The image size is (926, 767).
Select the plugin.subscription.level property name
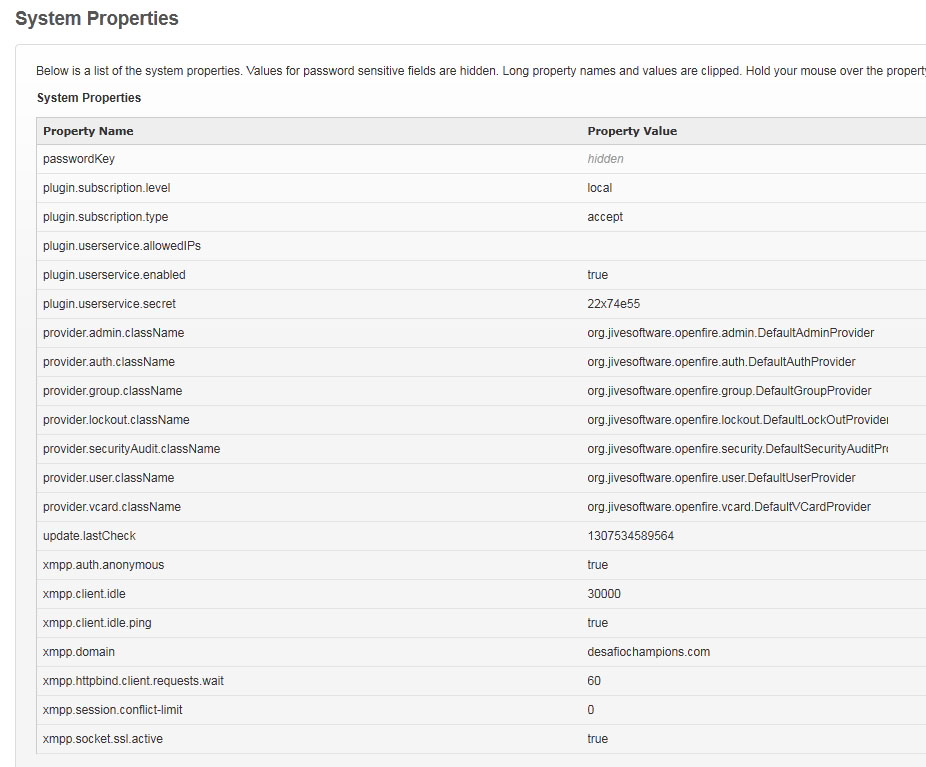pos(106,188)
